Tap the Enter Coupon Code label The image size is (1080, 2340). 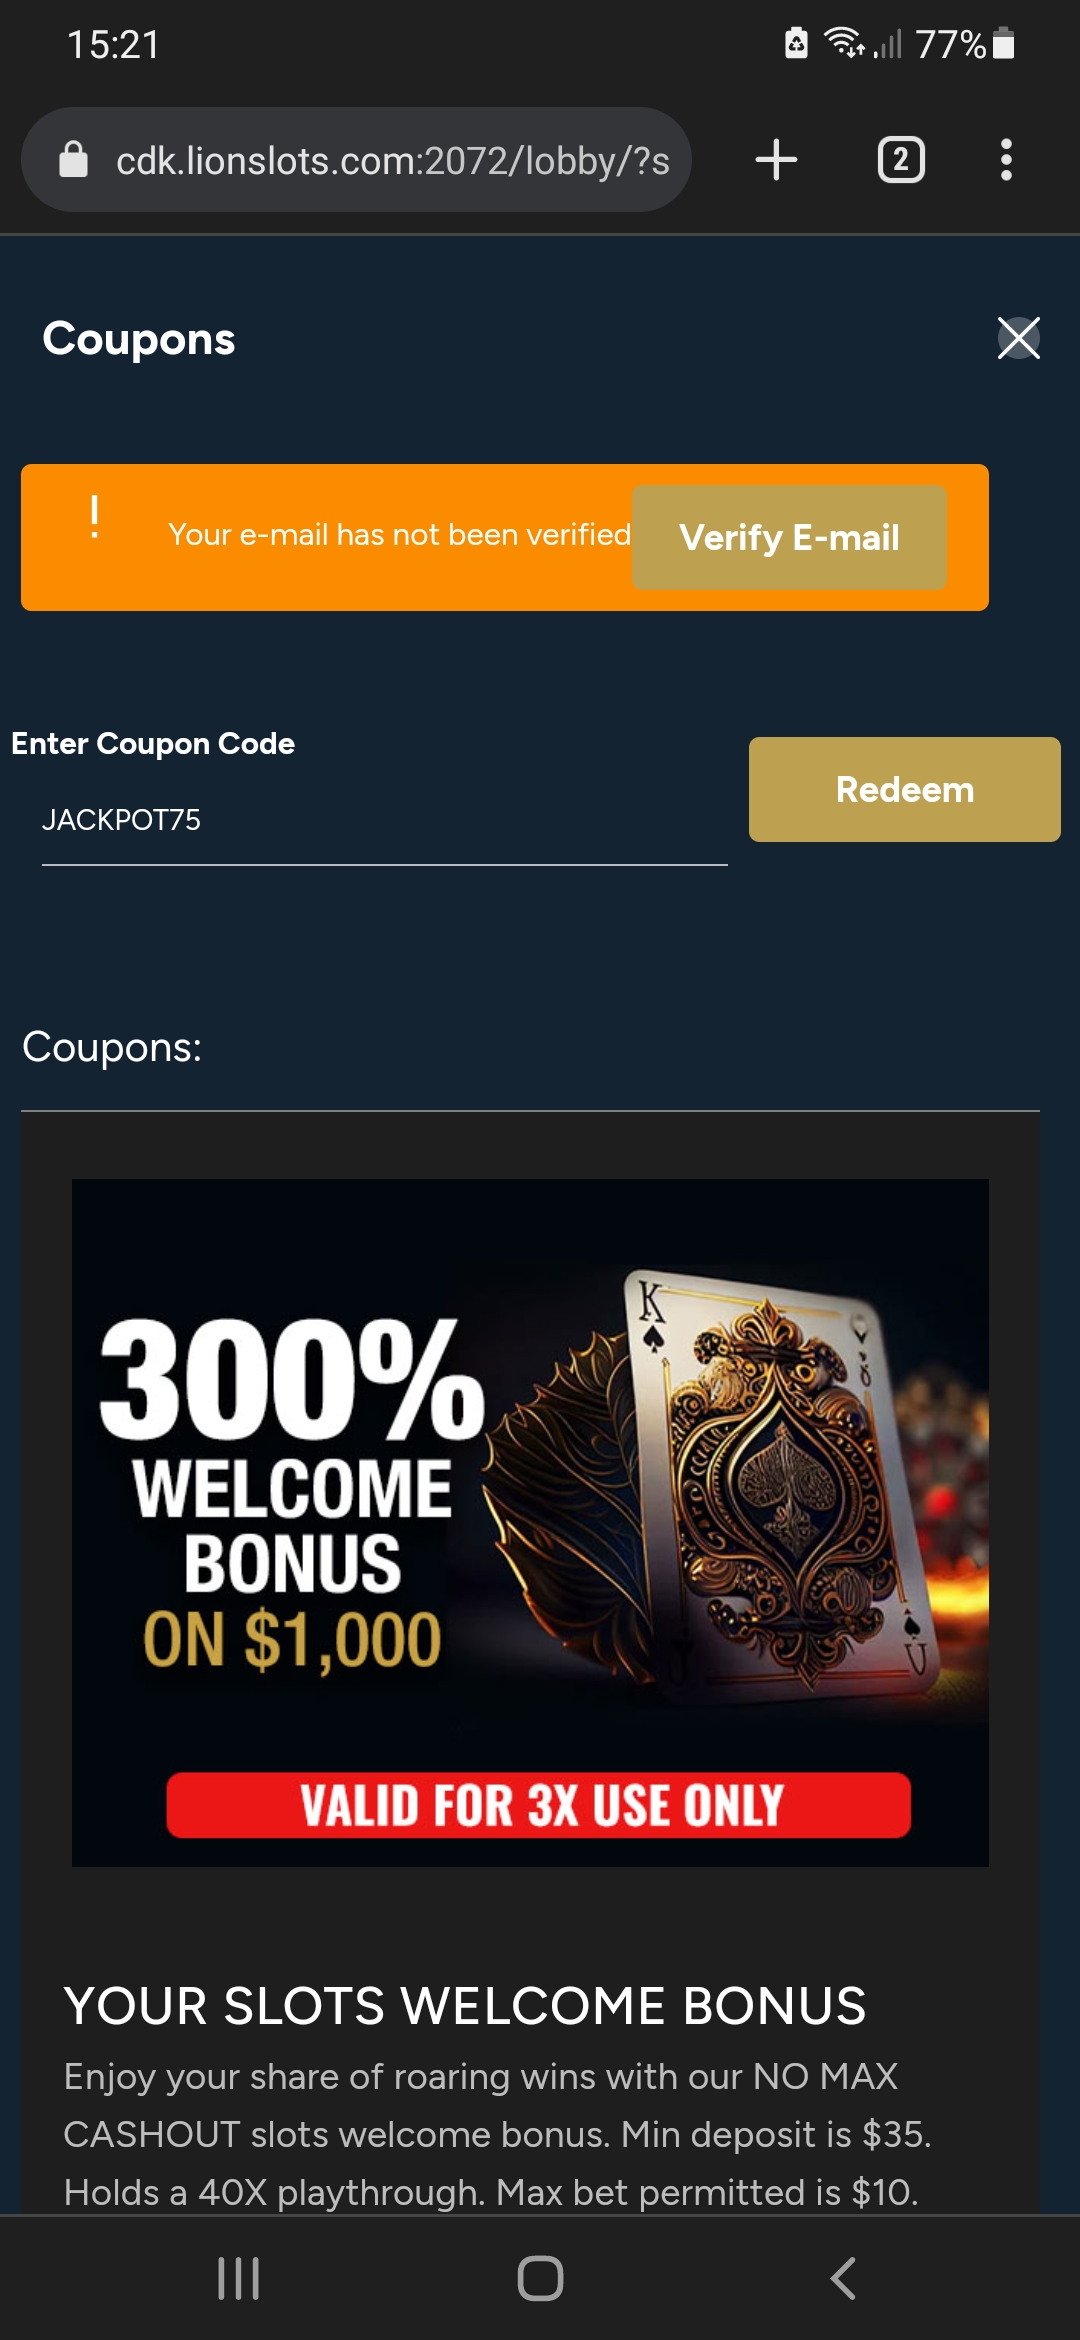tap(153, 744)
